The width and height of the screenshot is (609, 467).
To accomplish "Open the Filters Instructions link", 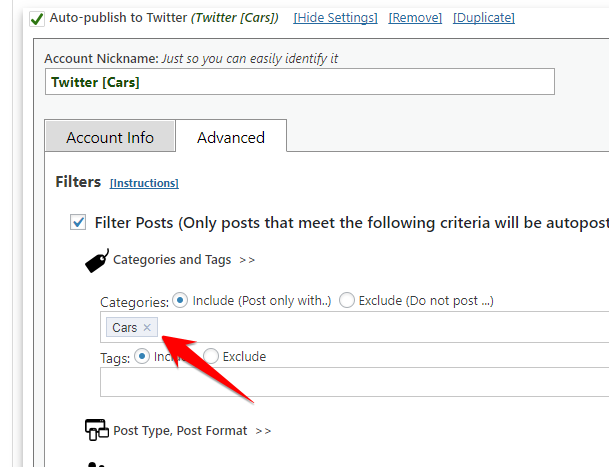I will click(144, 183).
